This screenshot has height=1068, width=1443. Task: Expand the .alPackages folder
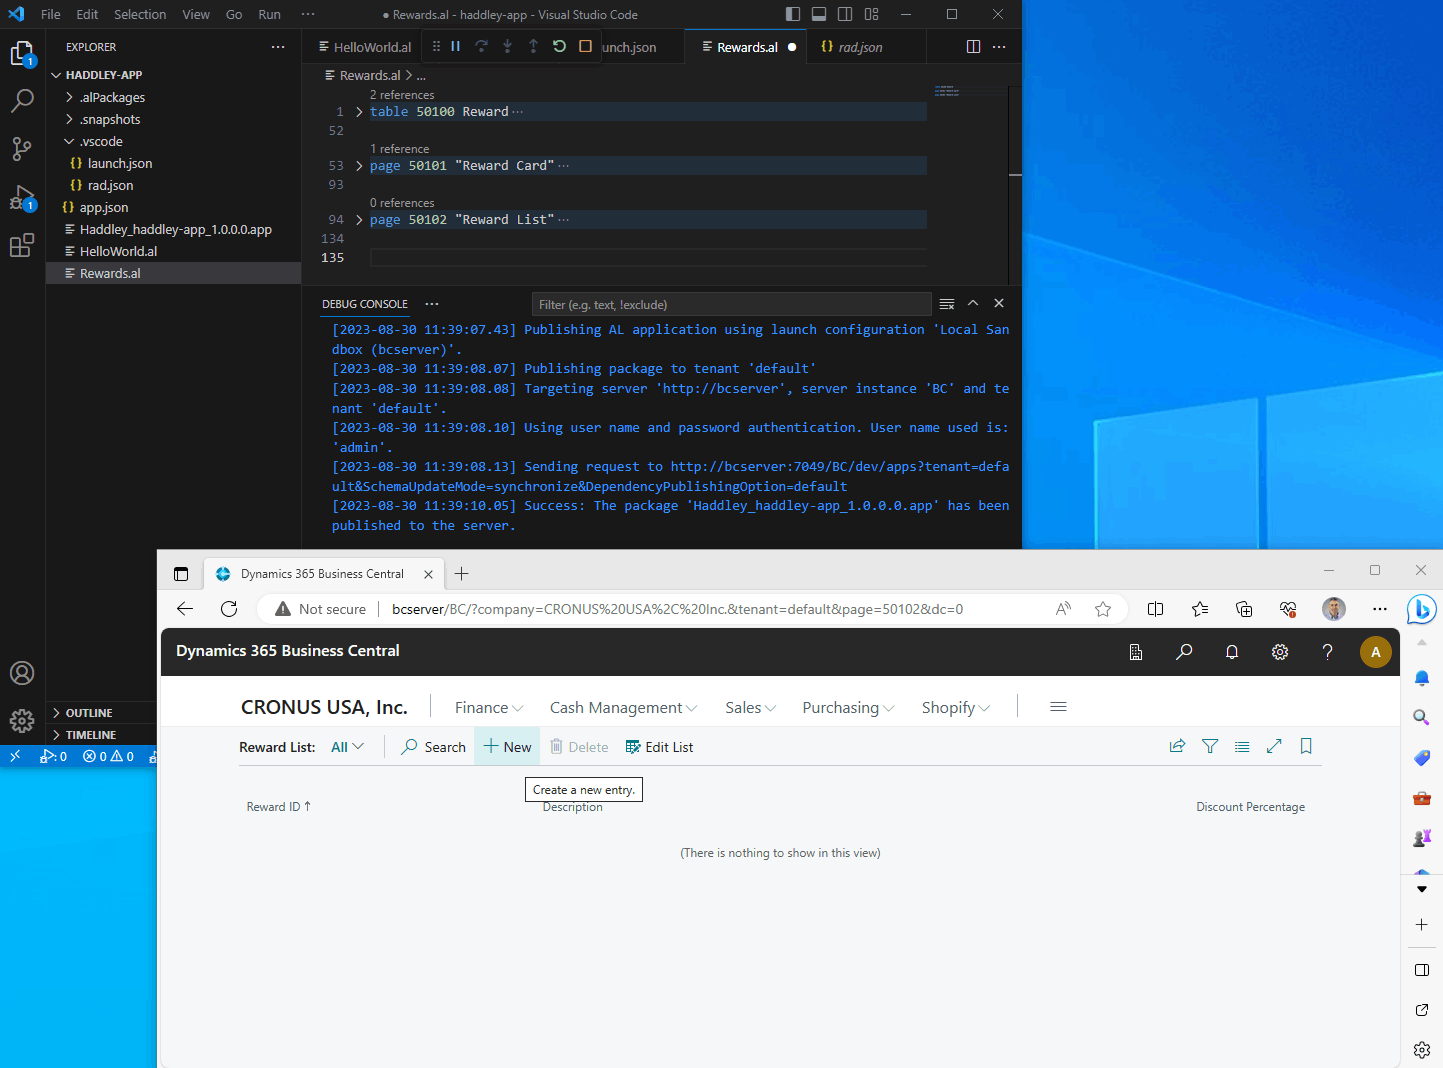tap(112, 97)
